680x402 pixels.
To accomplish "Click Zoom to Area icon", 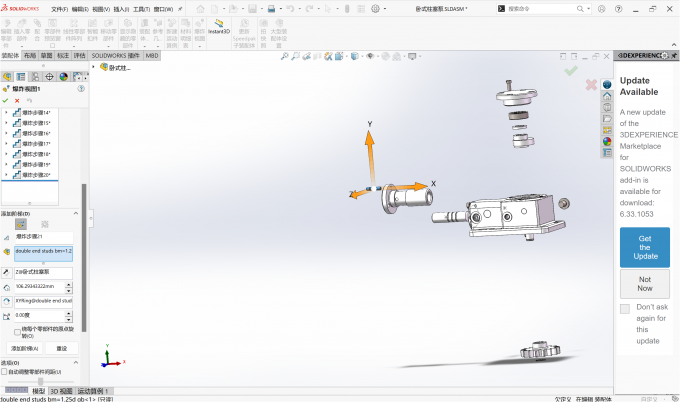I will (295, 56).
